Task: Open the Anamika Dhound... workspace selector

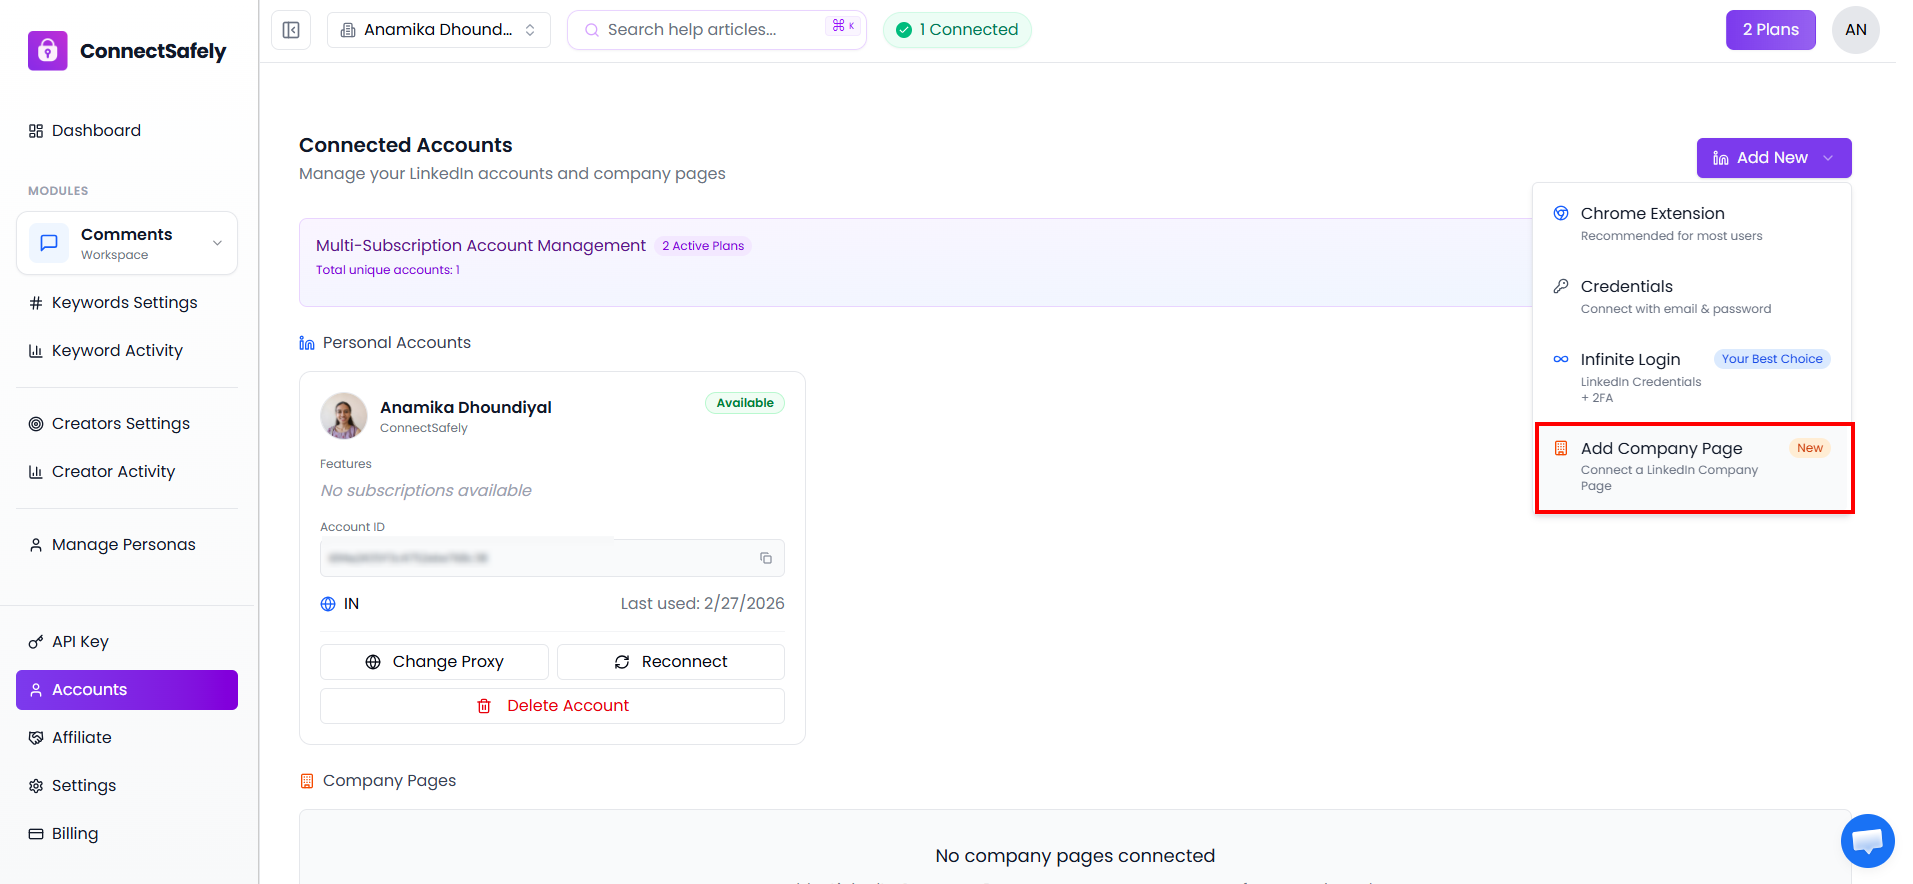Action: pos(439,30)
